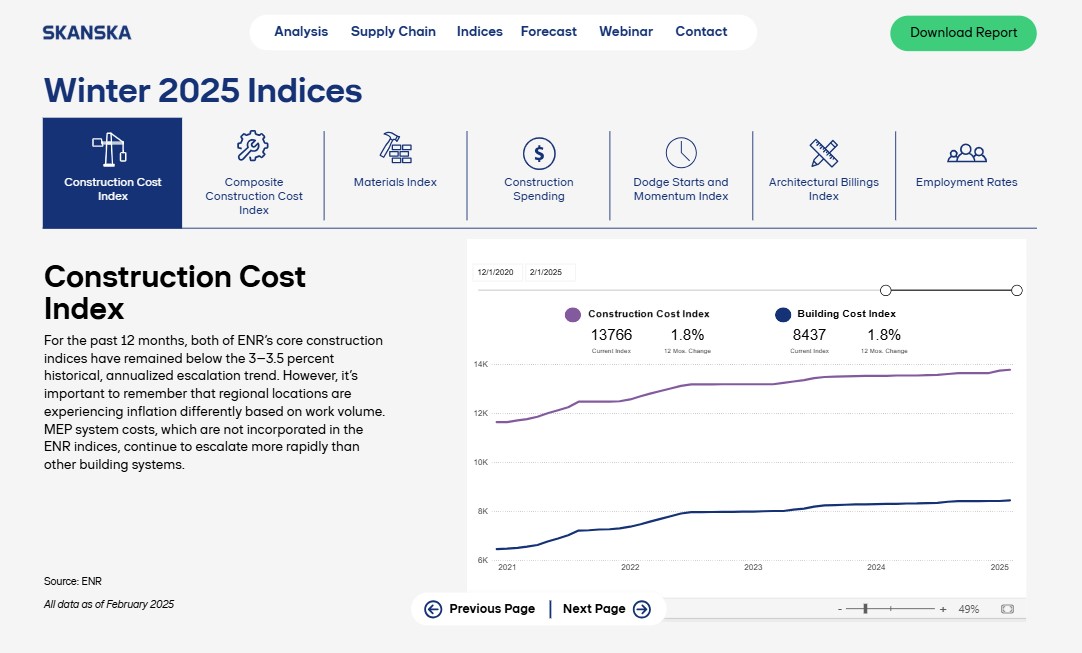This screenshot has width=1082, height=653.
Task: Click the start date field 12/1/2020
Action: [x=496, y=272]
